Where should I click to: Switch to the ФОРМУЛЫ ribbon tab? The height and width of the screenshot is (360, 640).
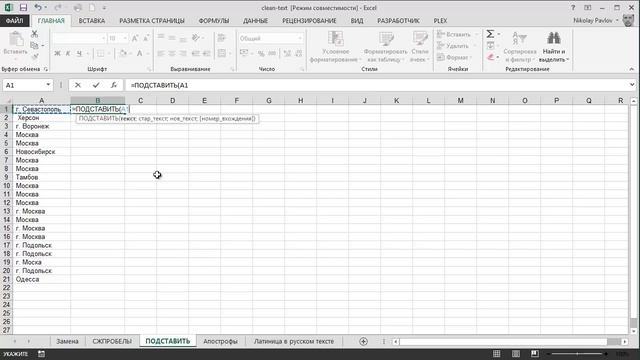click(x=213, y=20)
